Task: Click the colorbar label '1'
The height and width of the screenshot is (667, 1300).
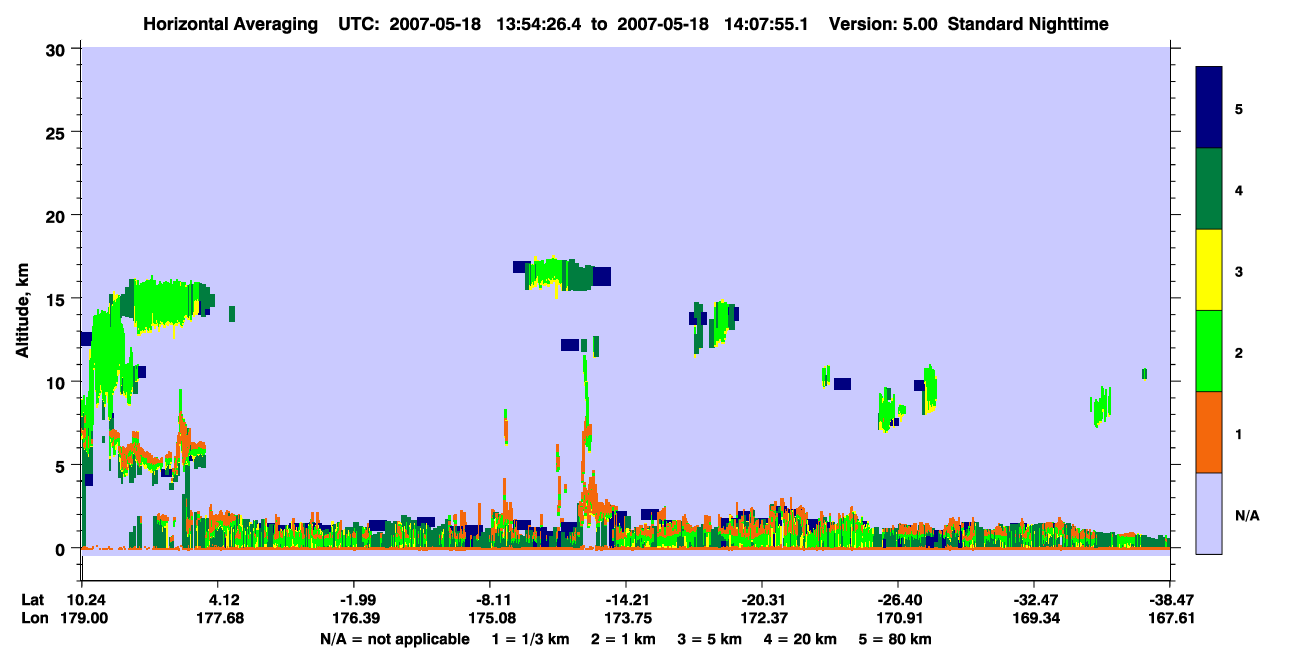Action: 1239,433
